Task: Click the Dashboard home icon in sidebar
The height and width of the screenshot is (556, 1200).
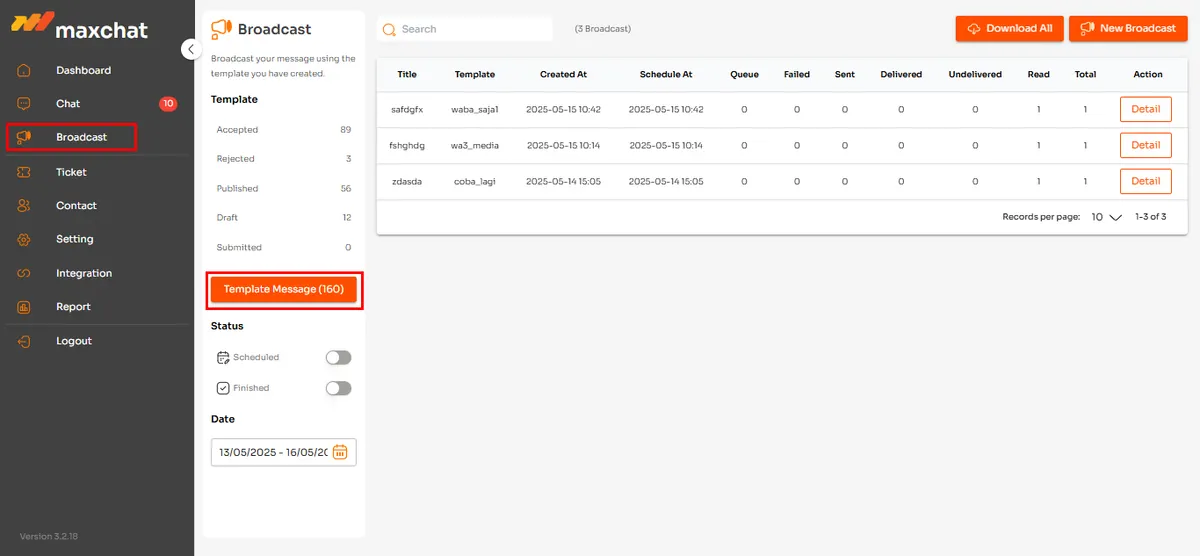Action: (x=24, y=71)
